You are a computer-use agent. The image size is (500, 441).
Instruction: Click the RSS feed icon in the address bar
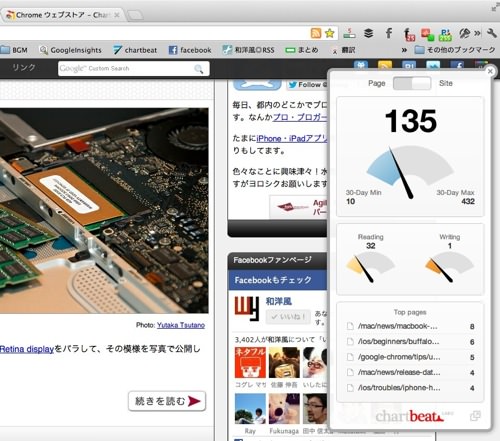coord(316,33)
